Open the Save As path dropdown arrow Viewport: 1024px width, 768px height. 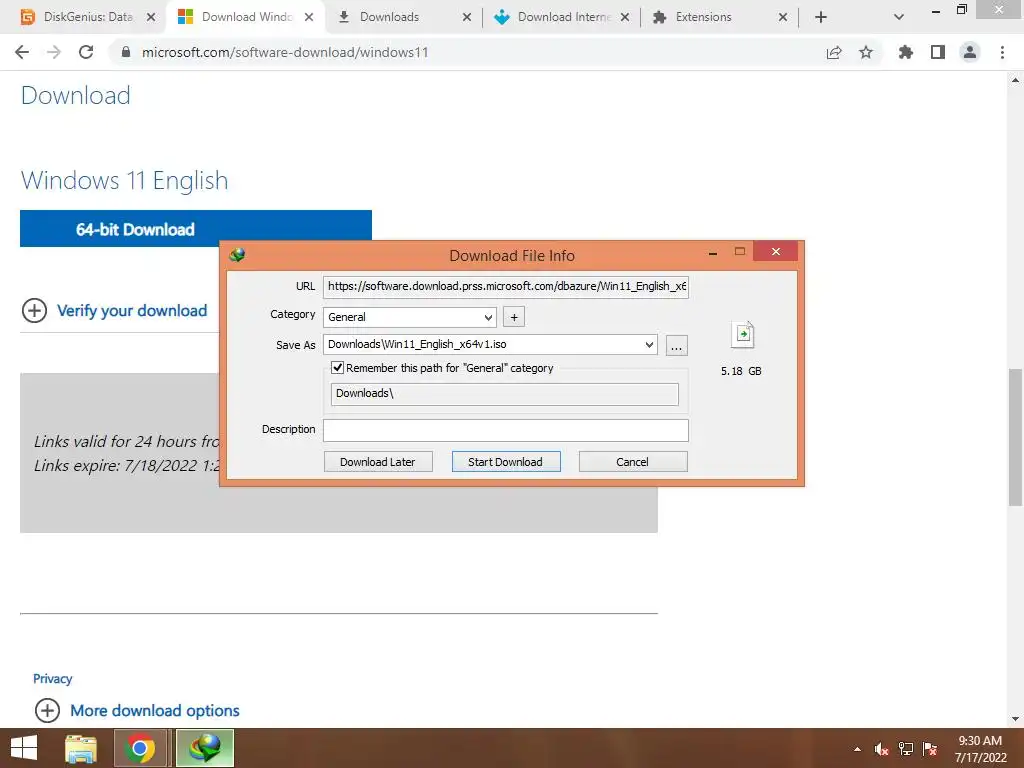(649, 344)
